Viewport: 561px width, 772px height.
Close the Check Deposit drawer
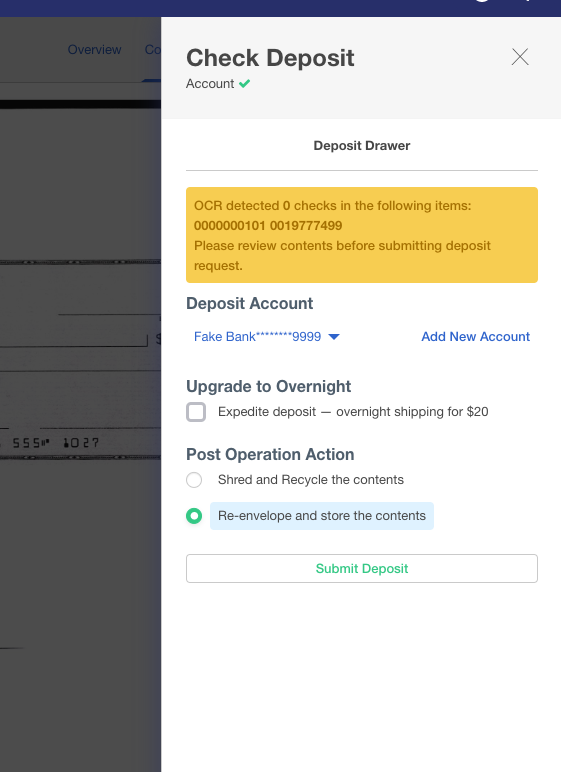(x=520, y=57)
